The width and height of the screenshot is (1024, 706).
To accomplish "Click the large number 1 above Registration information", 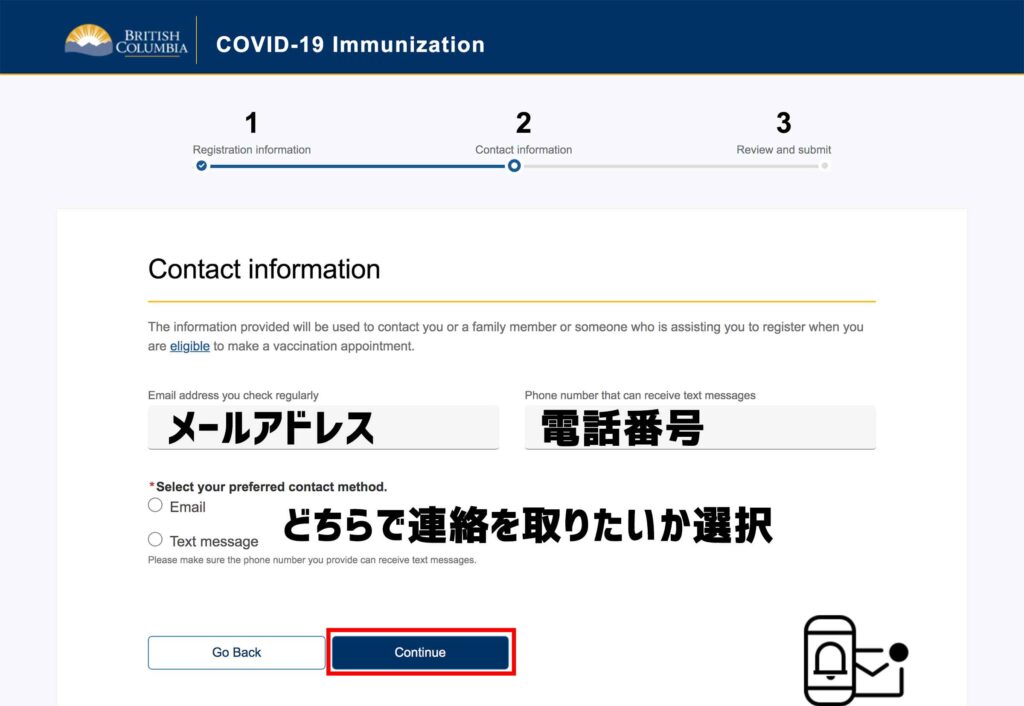I will [x=251, y=123].
